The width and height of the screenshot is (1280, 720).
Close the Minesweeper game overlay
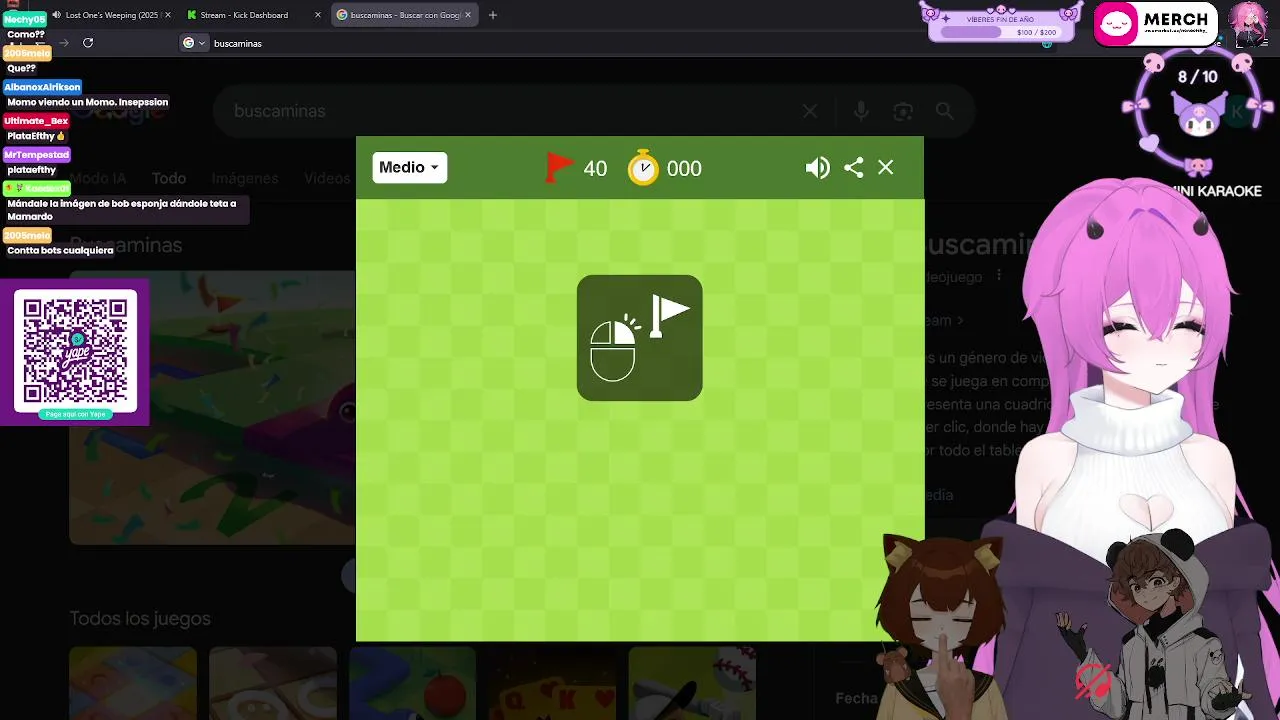[886, 168]
